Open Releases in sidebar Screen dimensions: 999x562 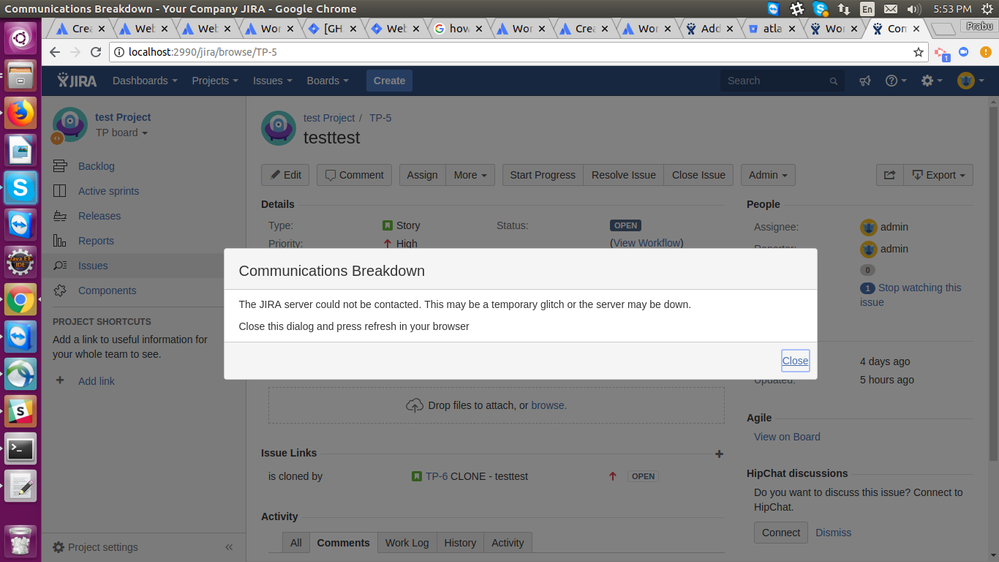click(x=99, y=216)
